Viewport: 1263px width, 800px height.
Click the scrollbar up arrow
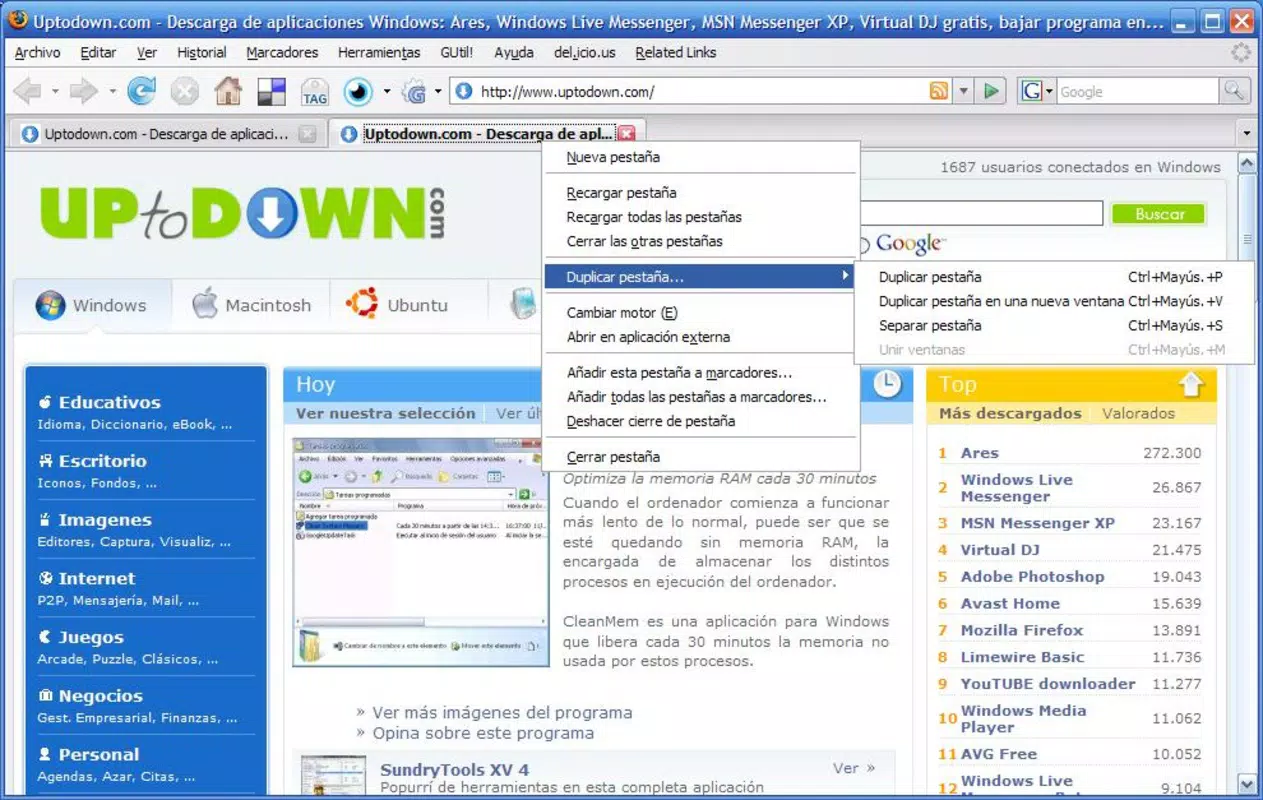coord(1247,163)
